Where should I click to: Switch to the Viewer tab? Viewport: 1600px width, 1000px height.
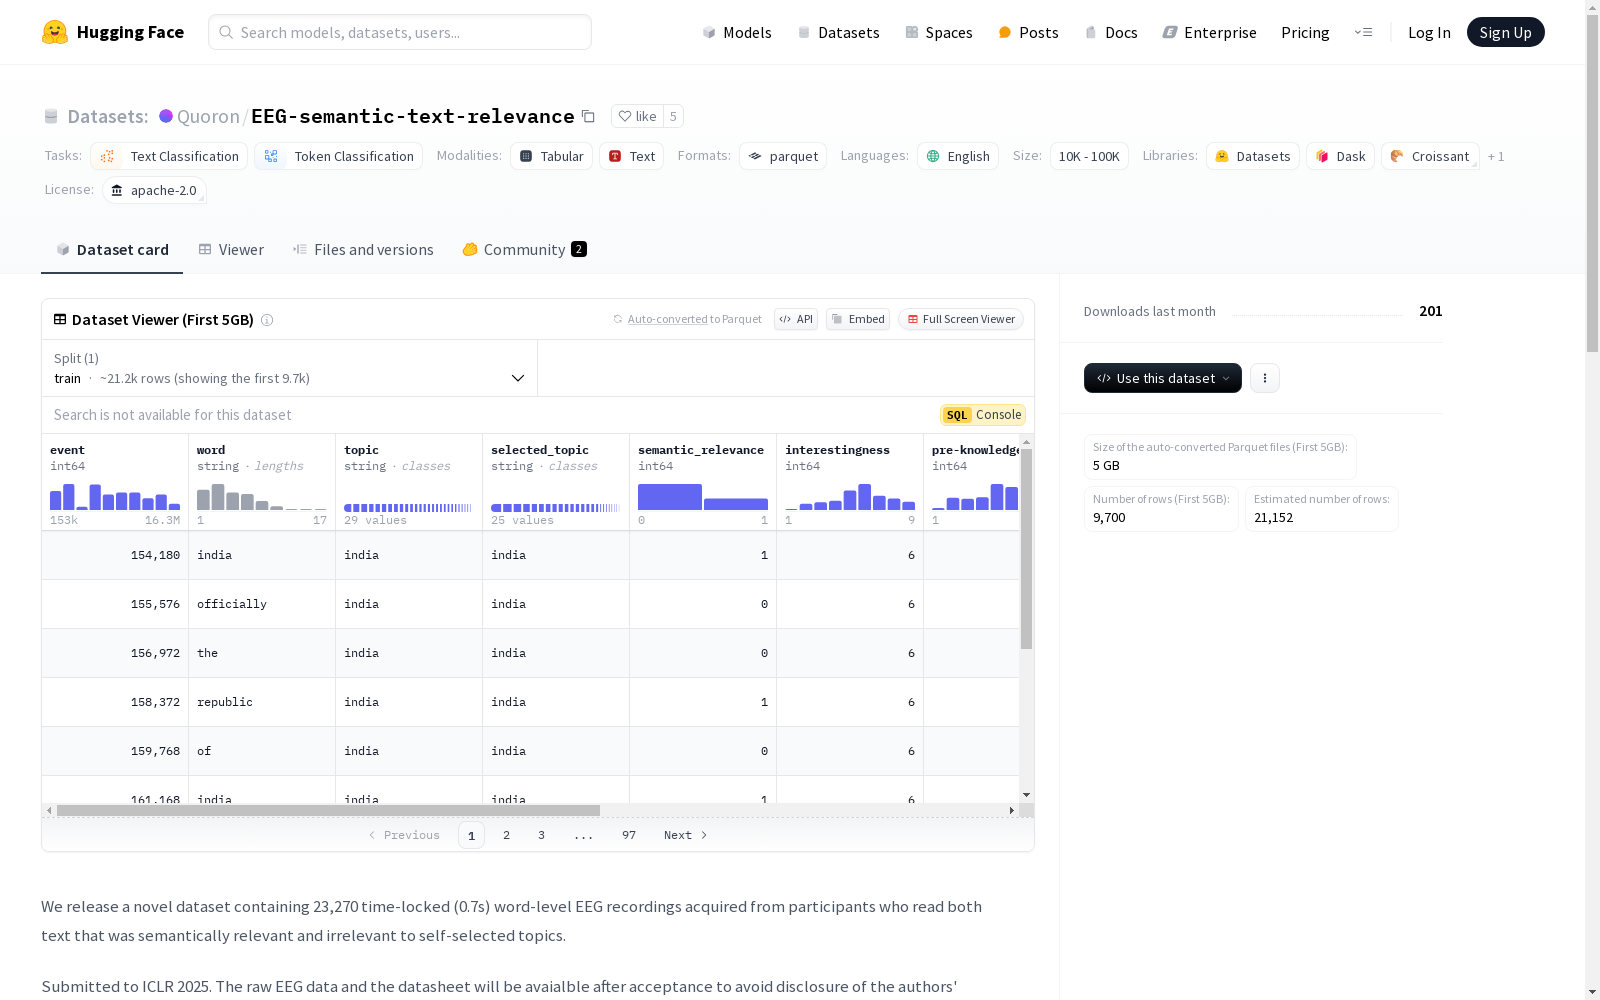[x=231, y=250]
